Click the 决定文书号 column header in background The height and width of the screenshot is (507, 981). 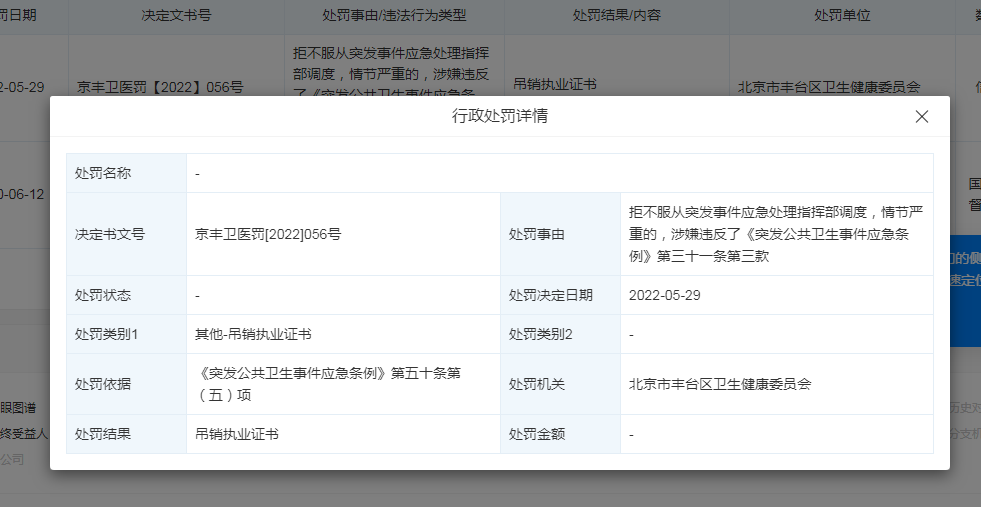[x=176, y=17]
